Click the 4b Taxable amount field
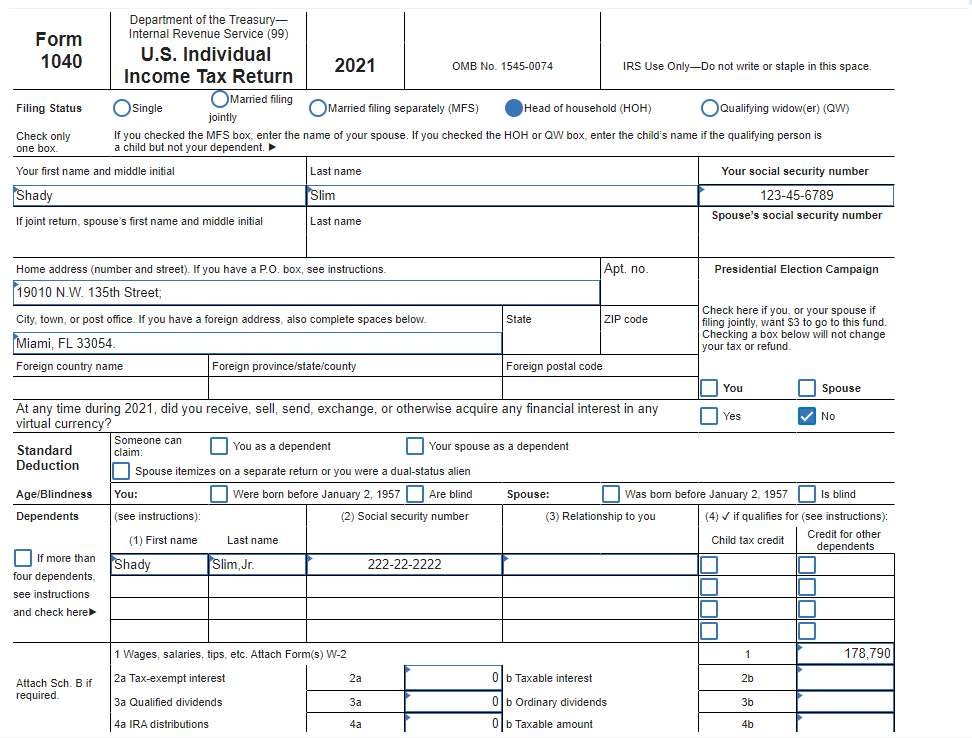972x738 pixels. click(846, 723)
